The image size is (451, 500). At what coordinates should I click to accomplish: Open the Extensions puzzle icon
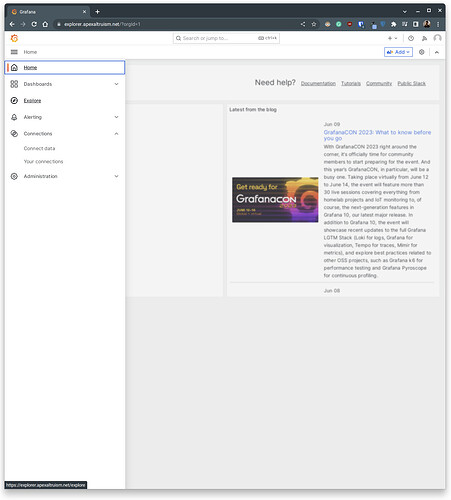coord(394,24)
